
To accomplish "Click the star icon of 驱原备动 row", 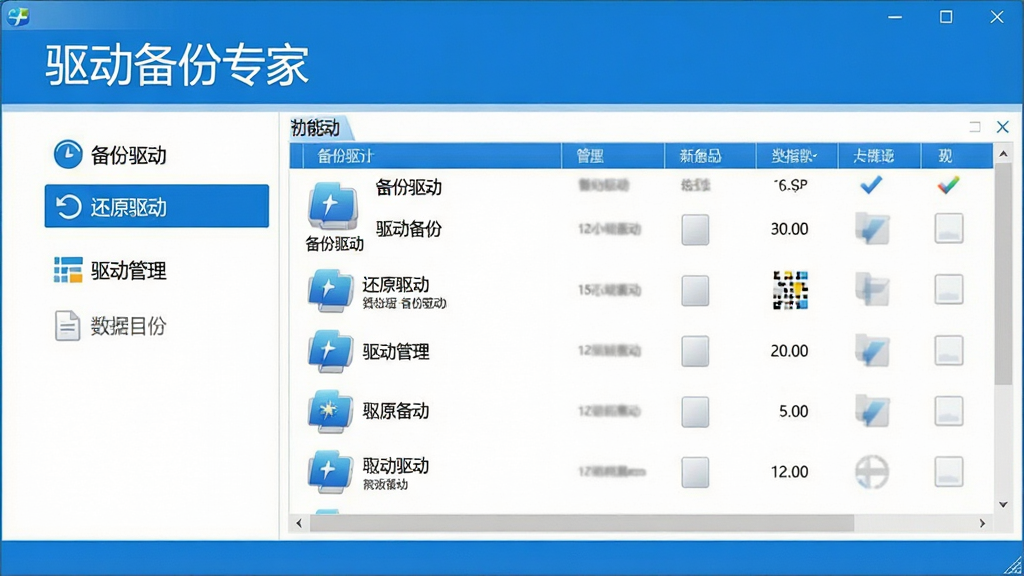I will pyautogui.click(x=330, y=411).
